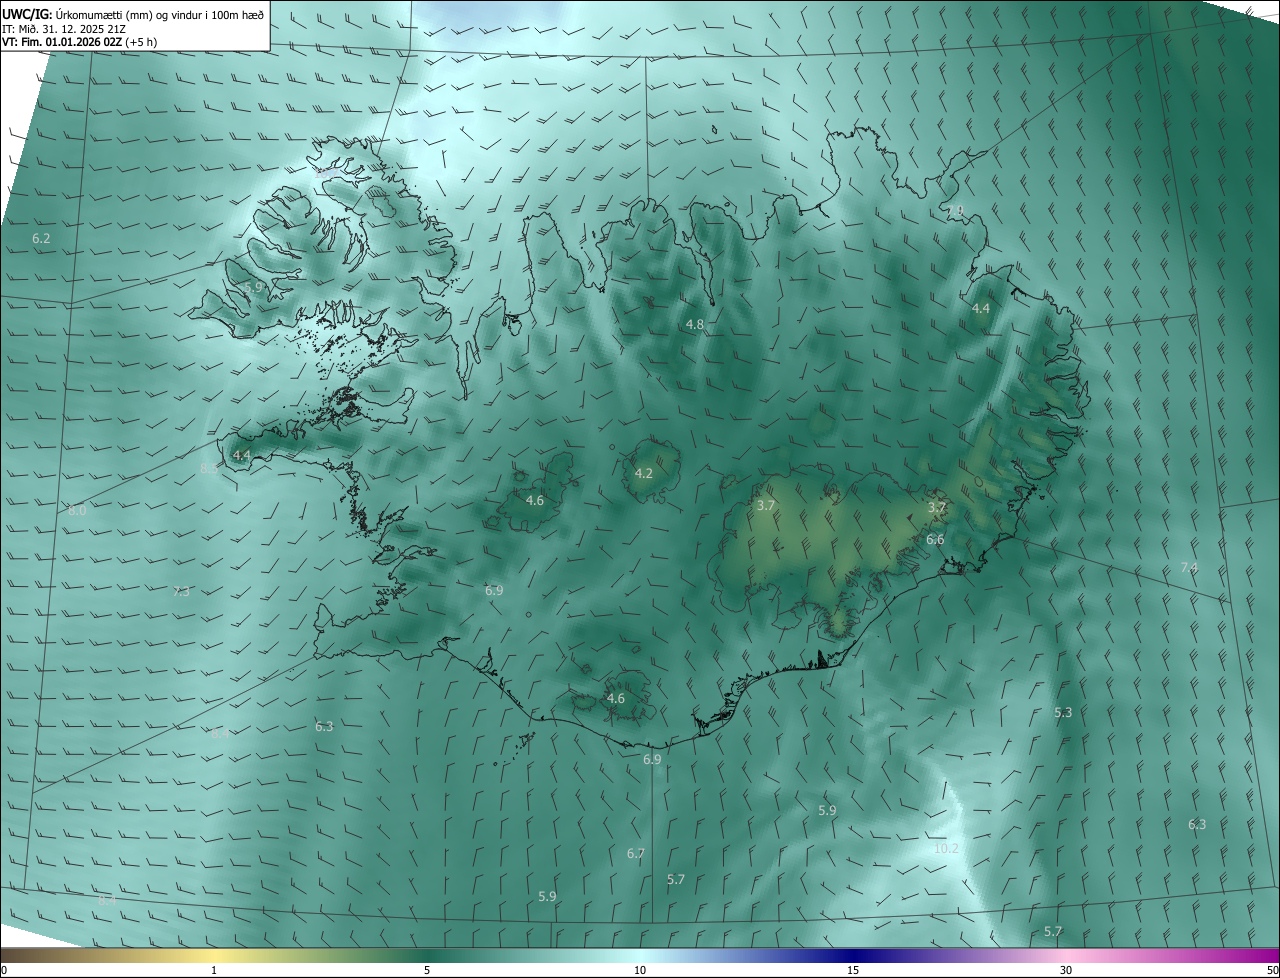
Task: Click the 50 end of the colorbar
Action: (x=1272, y=970)
